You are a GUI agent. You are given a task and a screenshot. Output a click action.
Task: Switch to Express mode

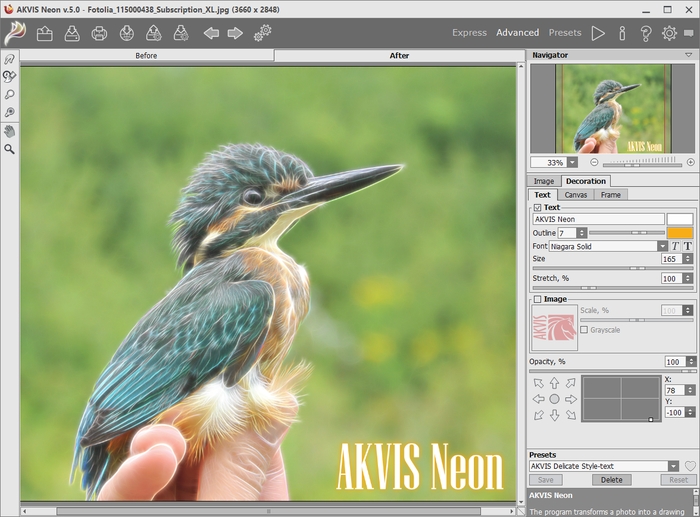(x=469, y=33)
